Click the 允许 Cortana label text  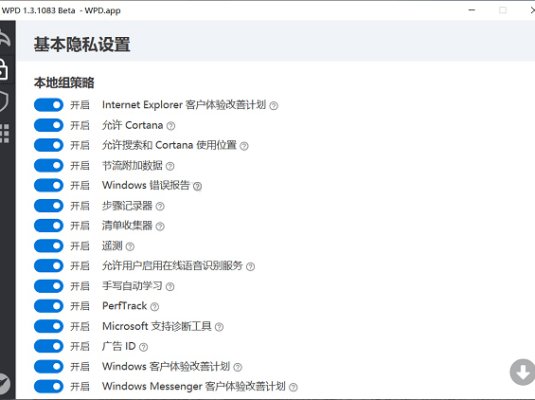click(x=132, y=125)
